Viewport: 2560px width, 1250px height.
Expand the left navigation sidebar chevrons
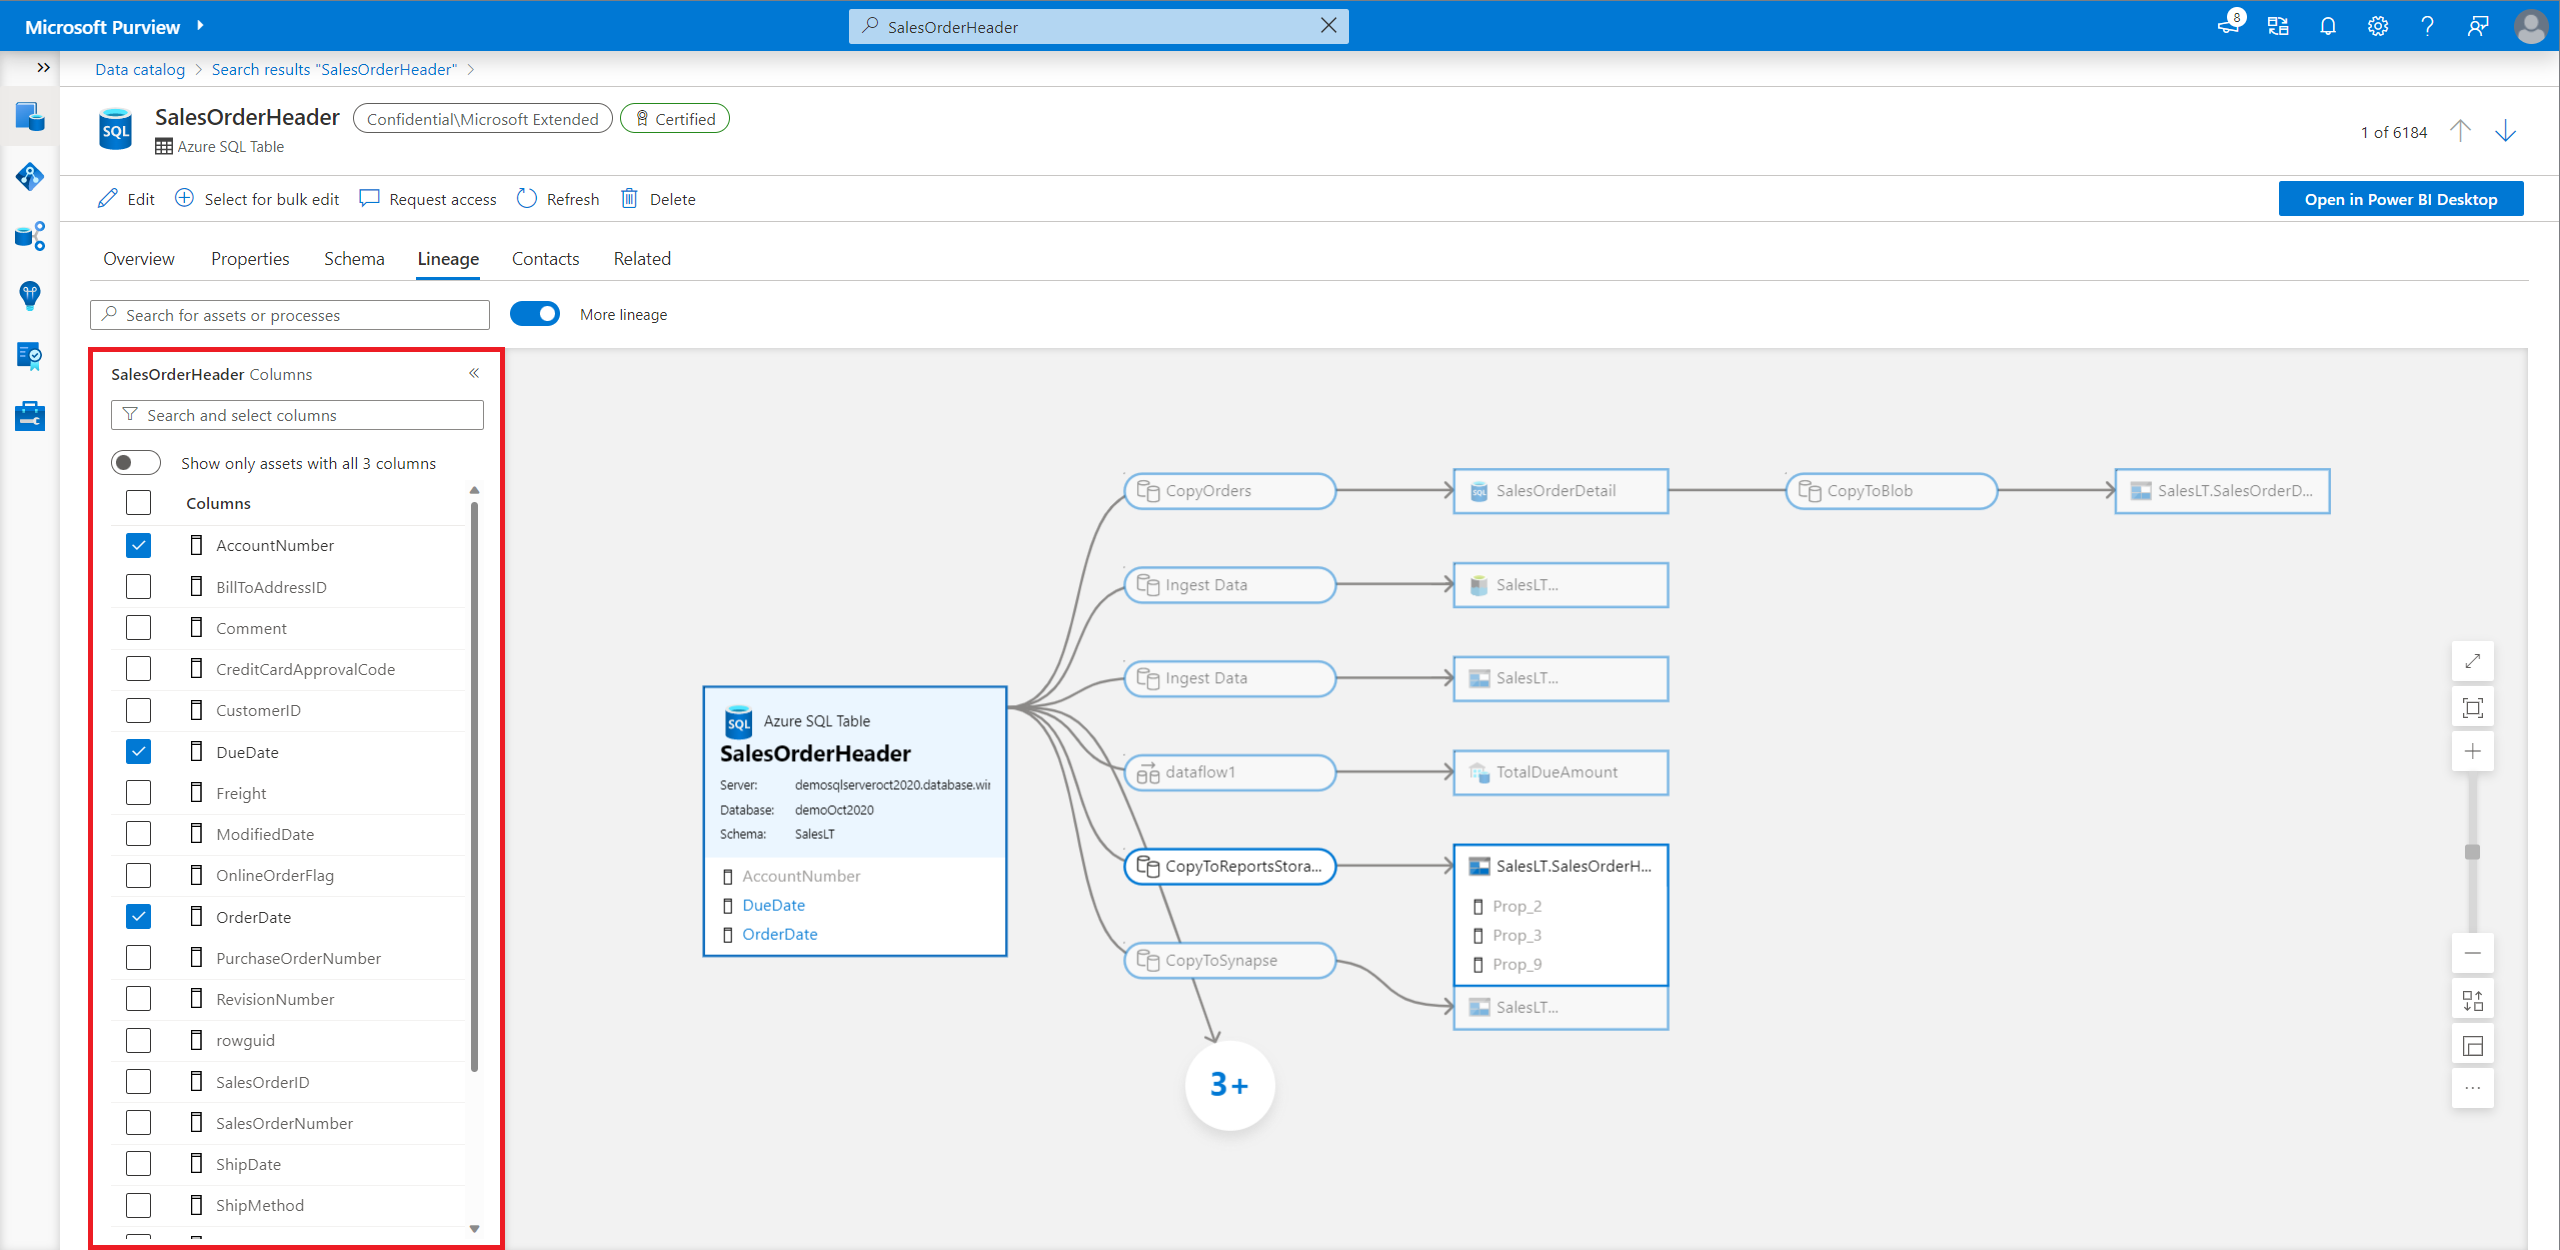point(43,68)
